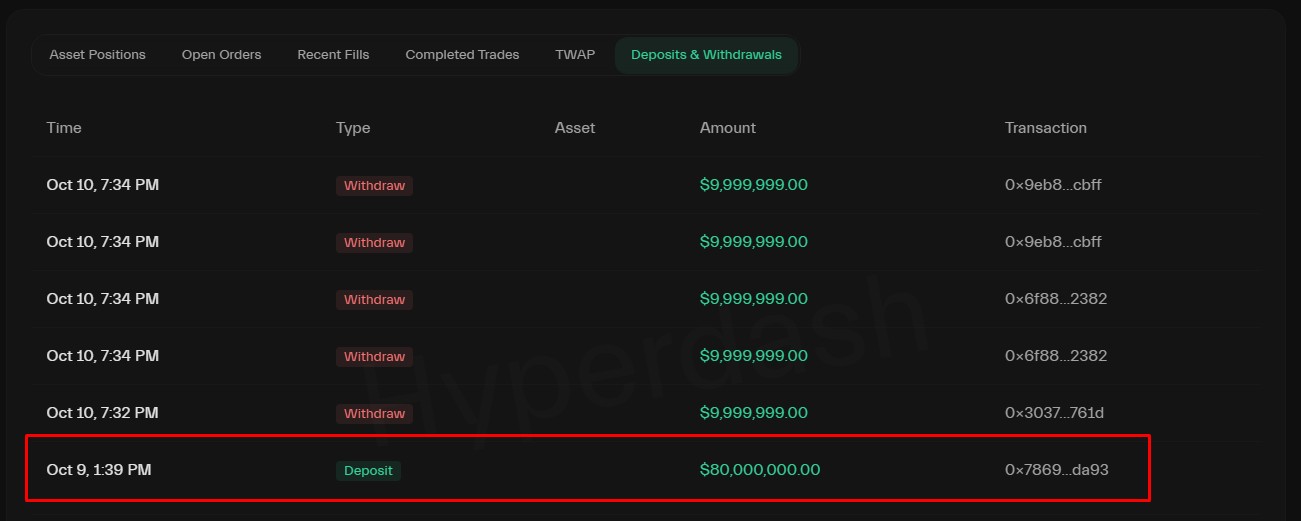
Task: Click the green Deposit badge
Action: pyautogui.click(x=368, y=471)
